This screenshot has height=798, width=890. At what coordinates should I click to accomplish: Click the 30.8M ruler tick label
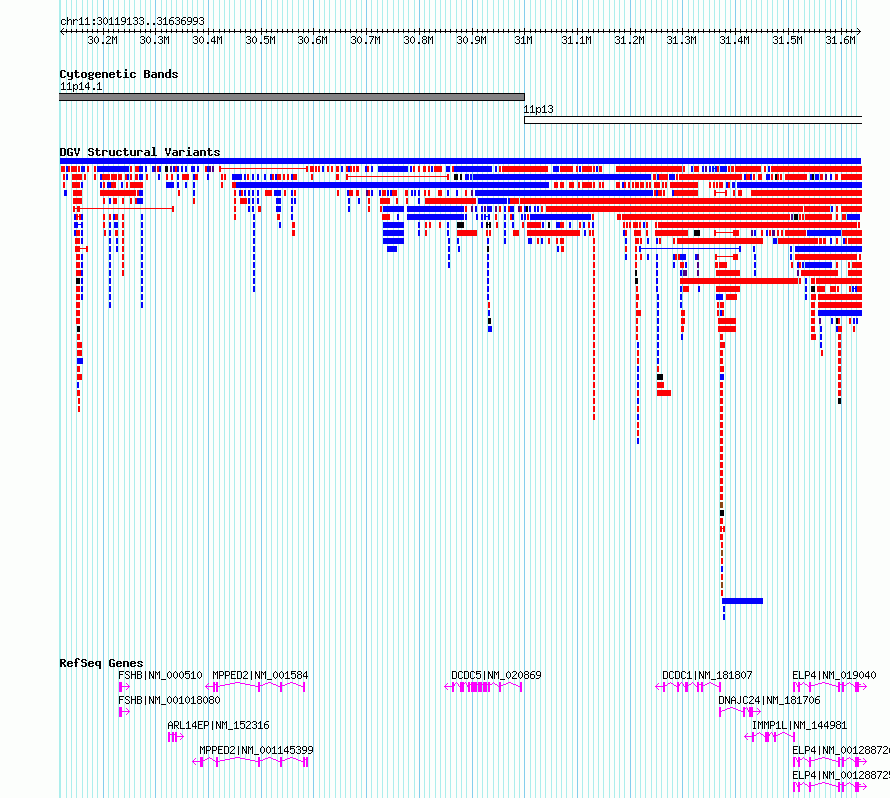(x=418, y=40)
